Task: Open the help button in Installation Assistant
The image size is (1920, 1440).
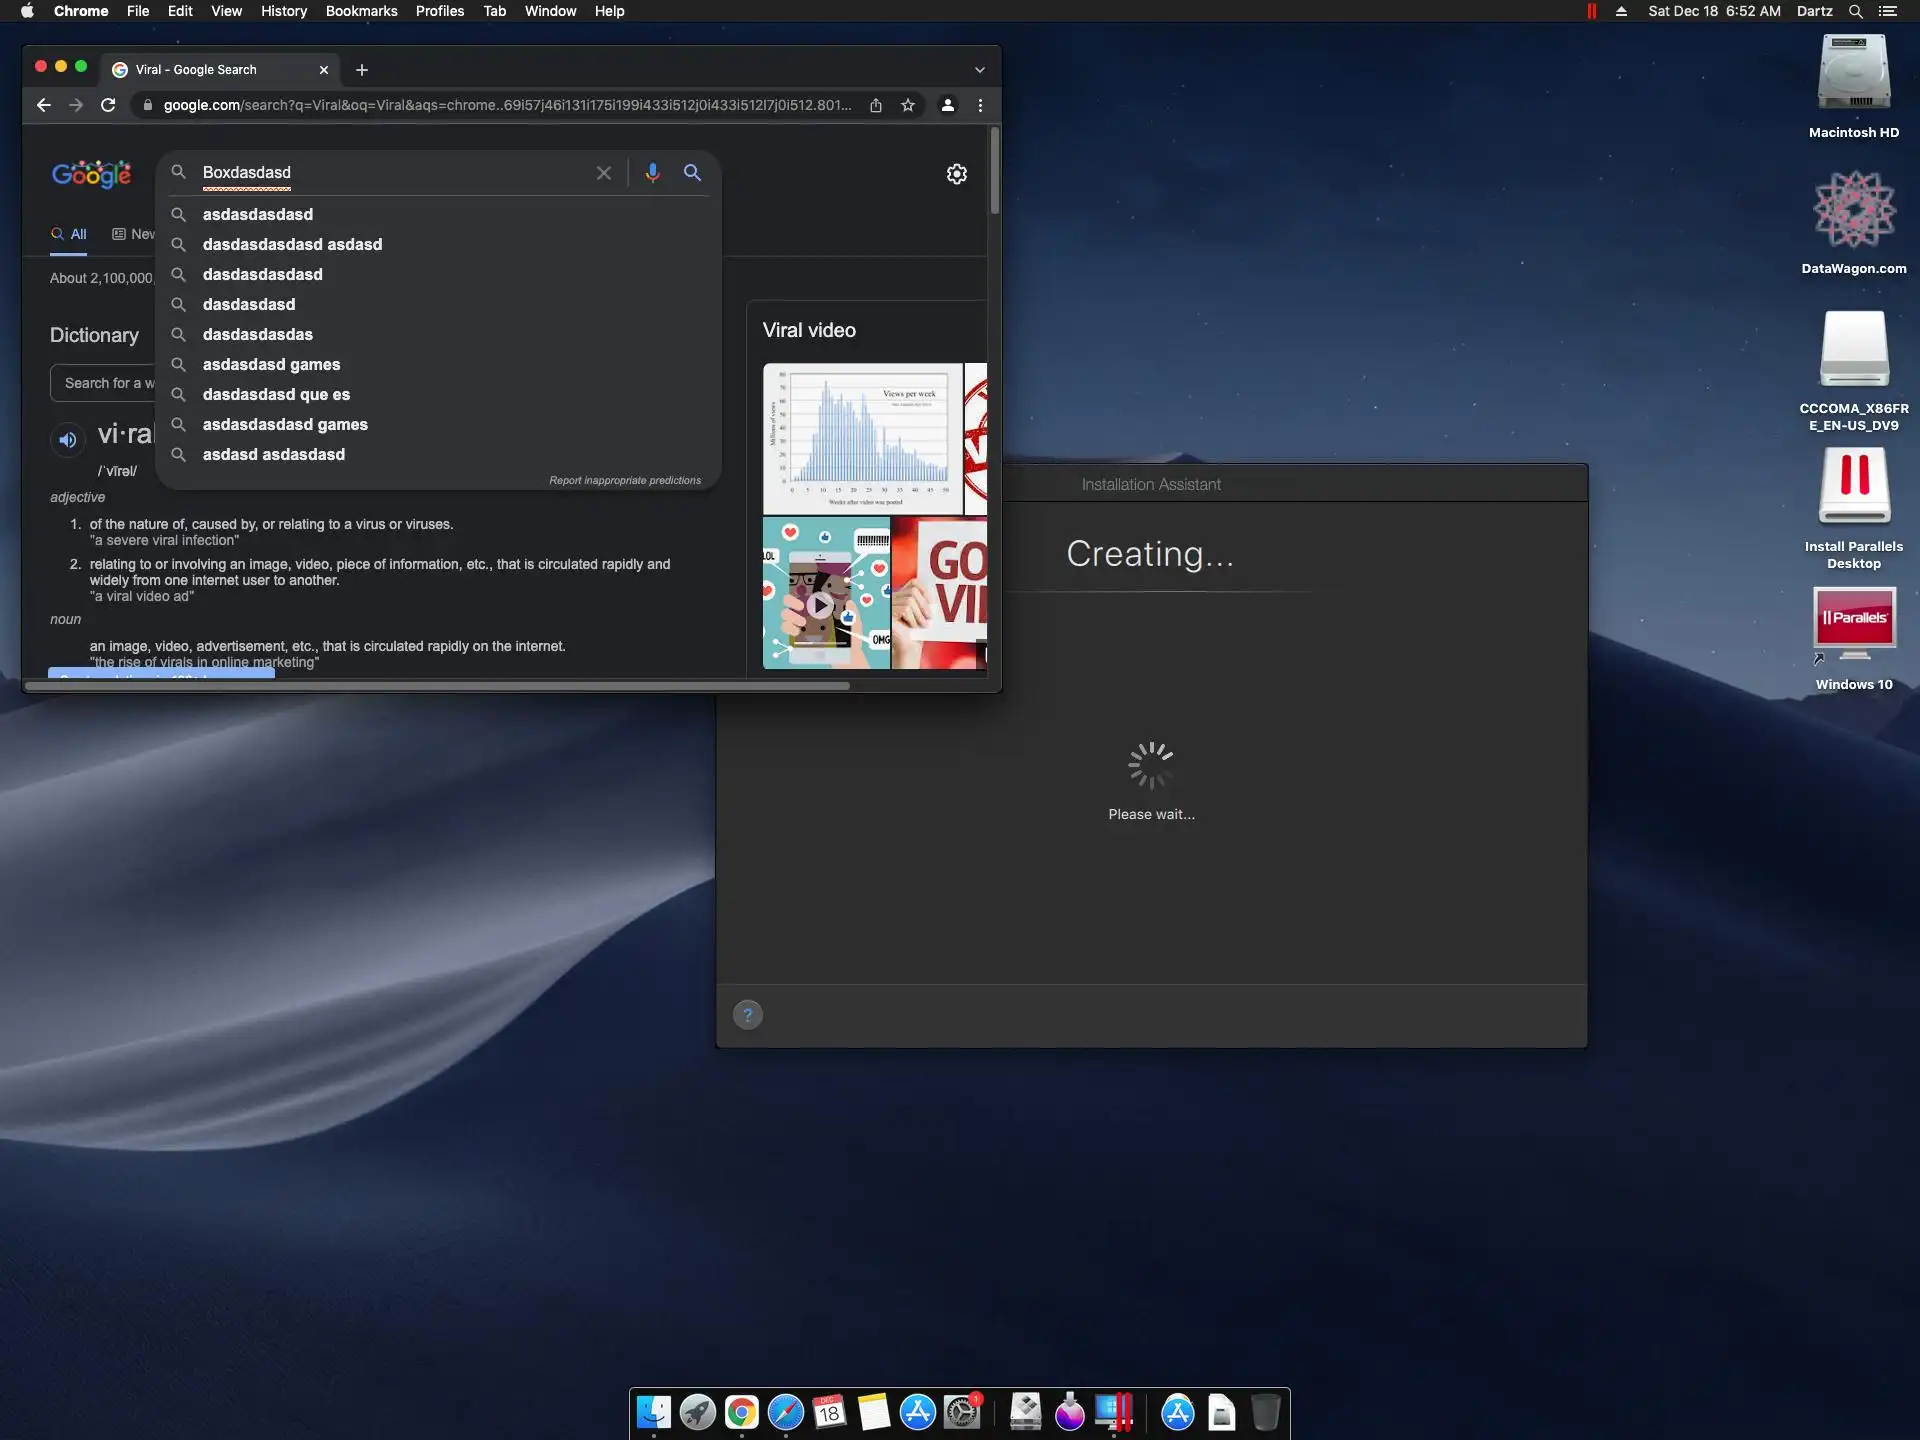Action: (748, 1015)
